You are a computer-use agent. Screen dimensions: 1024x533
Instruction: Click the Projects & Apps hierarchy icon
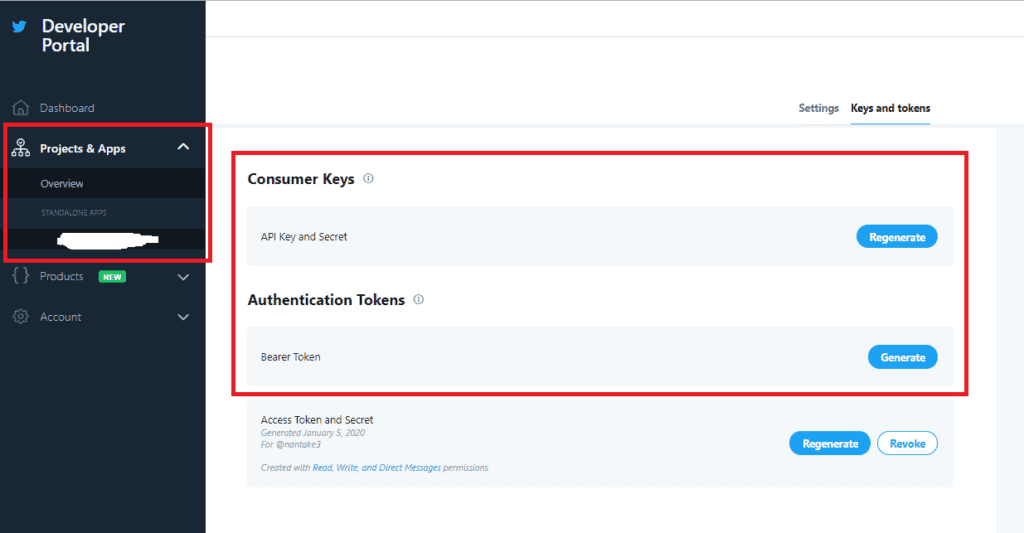20,148
